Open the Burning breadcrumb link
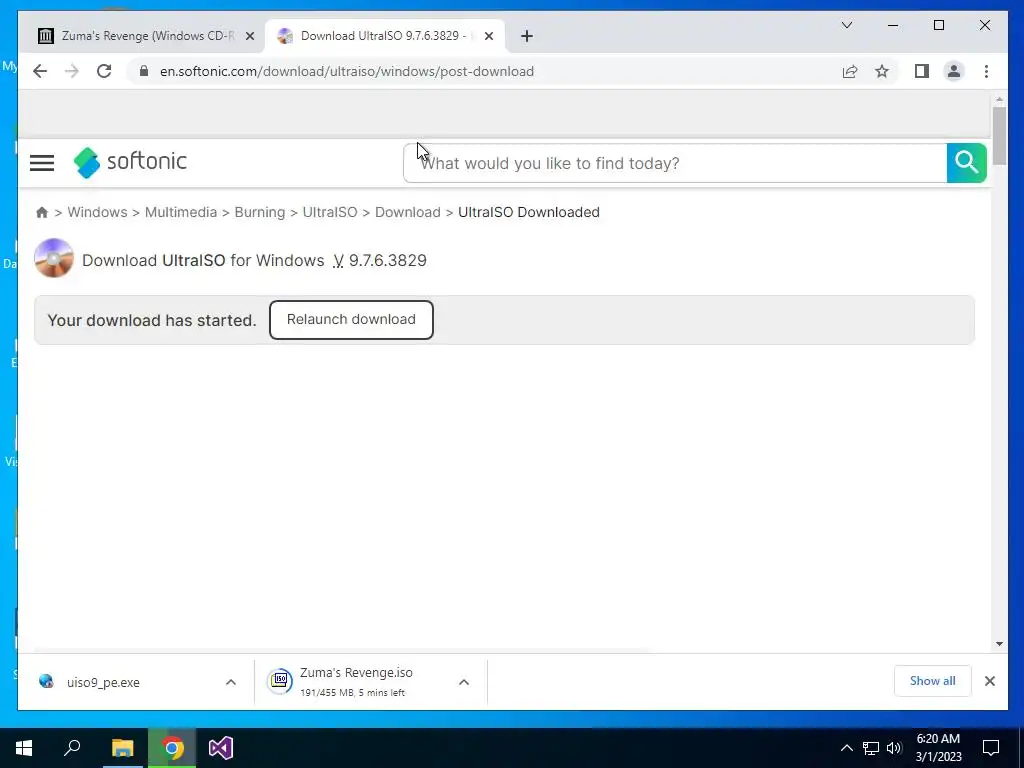1024x768 pixels. [259, 212]
